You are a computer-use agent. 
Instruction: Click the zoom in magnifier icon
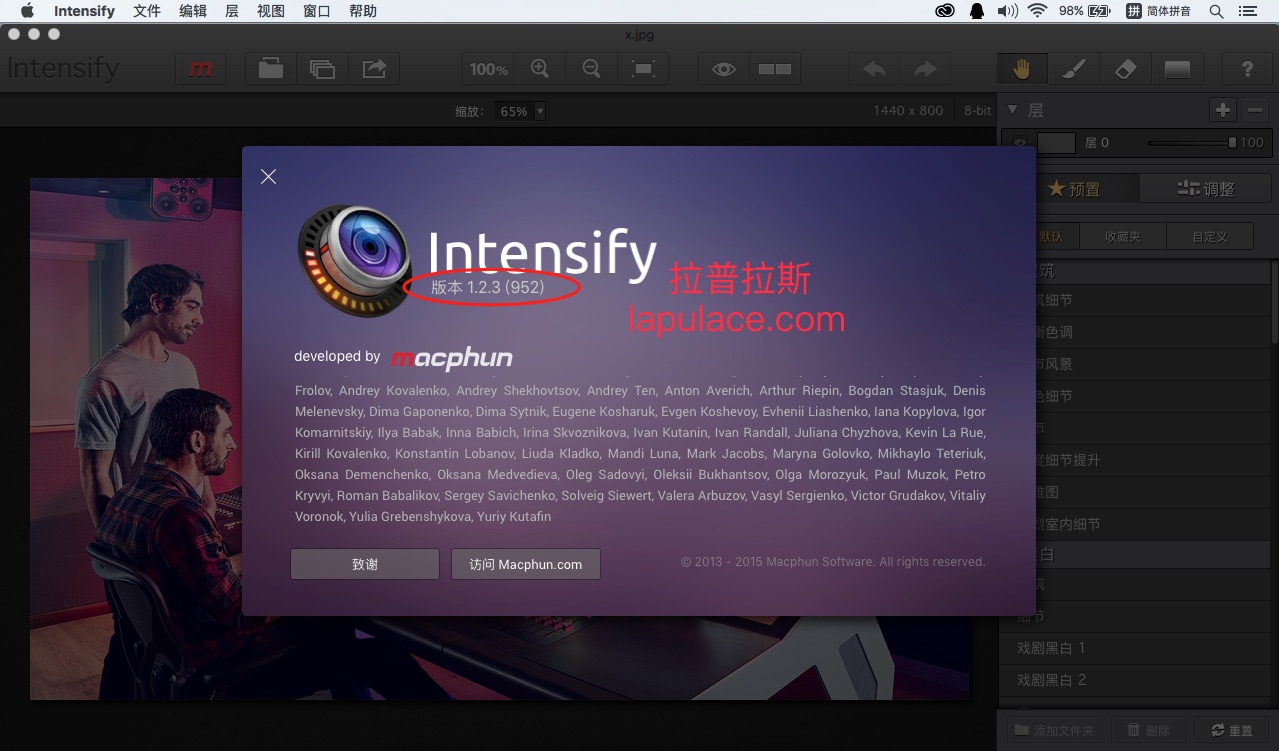540,69
